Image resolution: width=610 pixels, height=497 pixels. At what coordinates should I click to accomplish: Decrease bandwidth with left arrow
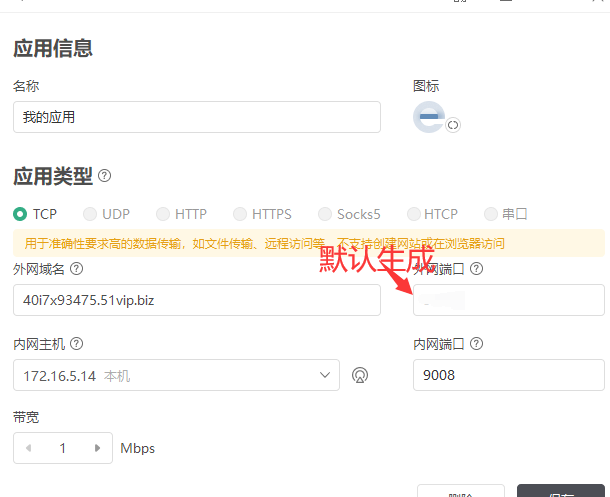tap(28, 448)
